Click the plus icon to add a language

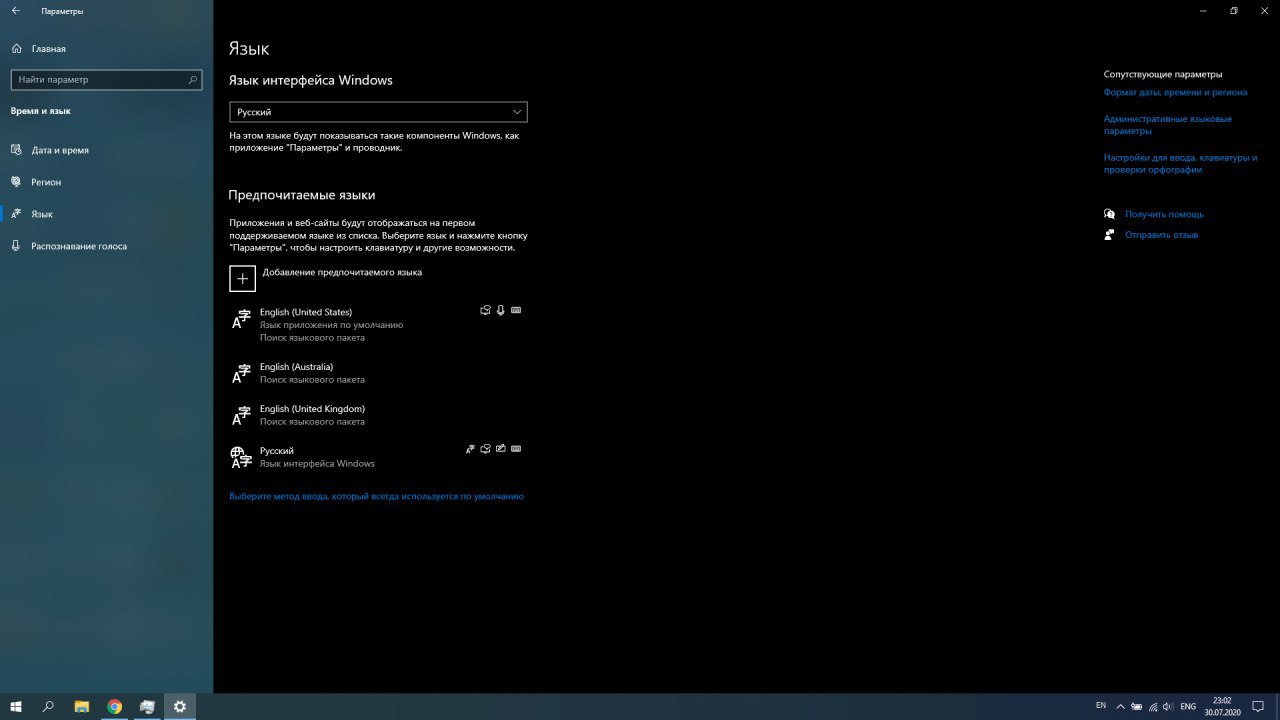242,279
